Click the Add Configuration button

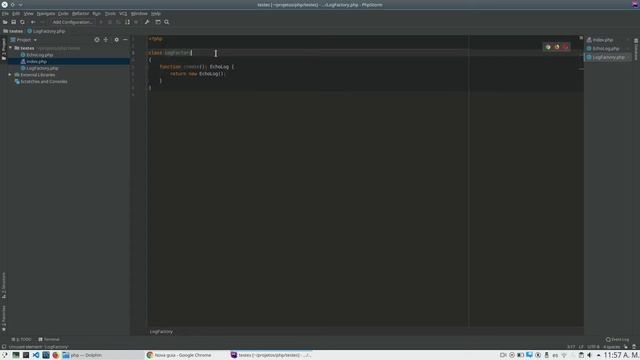coord(72,22)
